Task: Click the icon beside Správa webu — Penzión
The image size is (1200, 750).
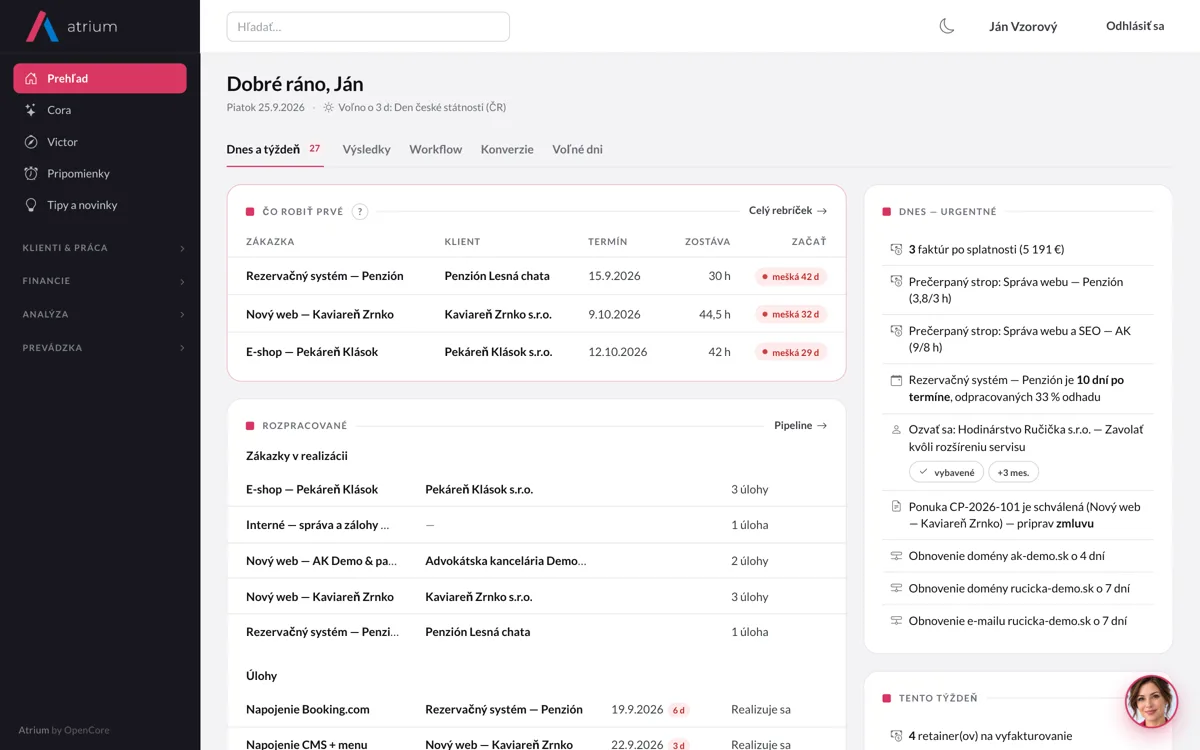Action: click(x=896, y=282)
